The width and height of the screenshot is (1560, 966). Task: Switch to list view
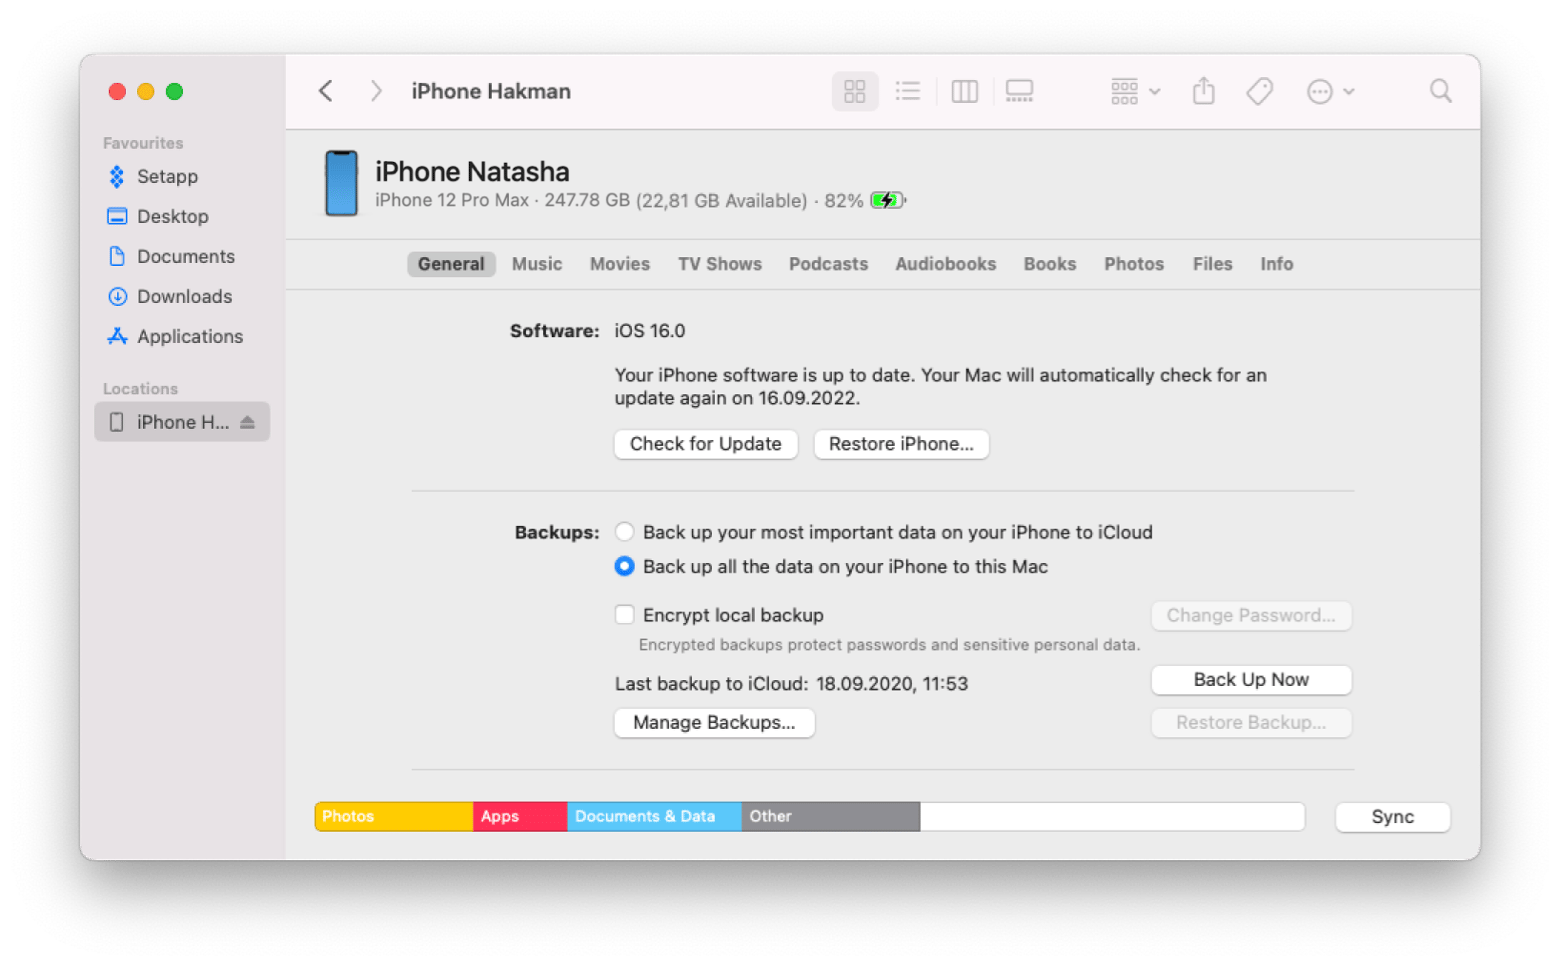(908, 91)
